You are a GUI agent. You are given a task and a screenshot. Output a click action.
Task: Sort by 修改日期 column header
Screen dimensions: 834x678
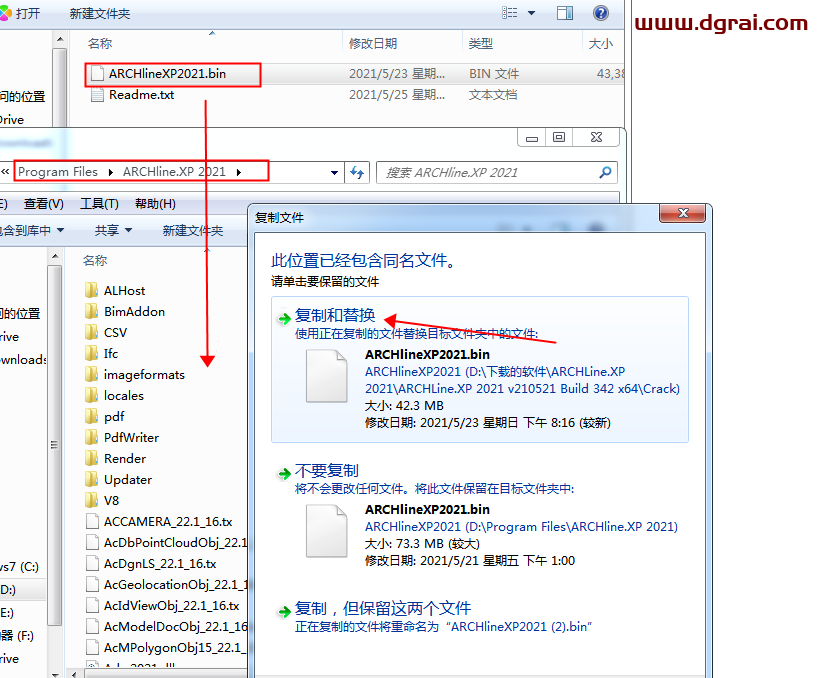tap(373, 44)
